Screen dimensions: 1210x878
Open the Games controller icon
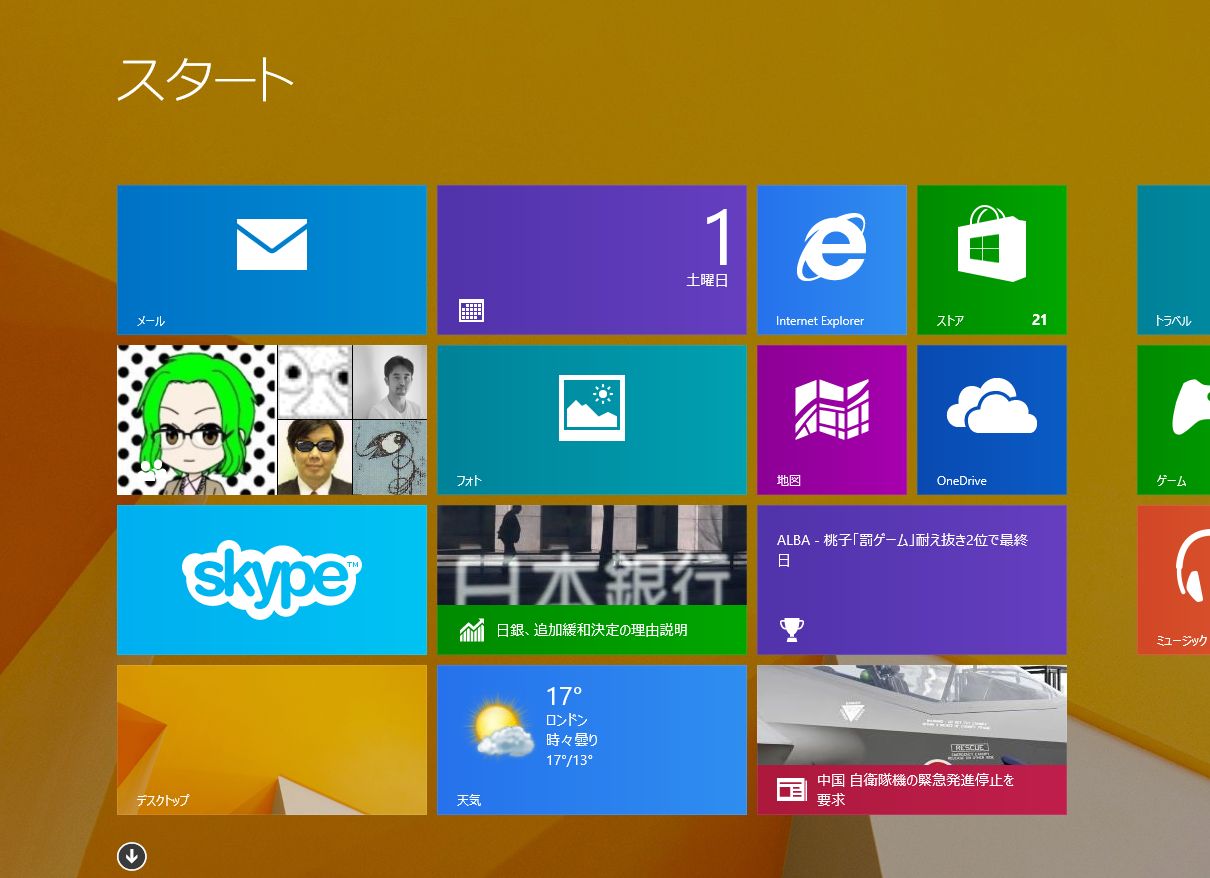1191,406
